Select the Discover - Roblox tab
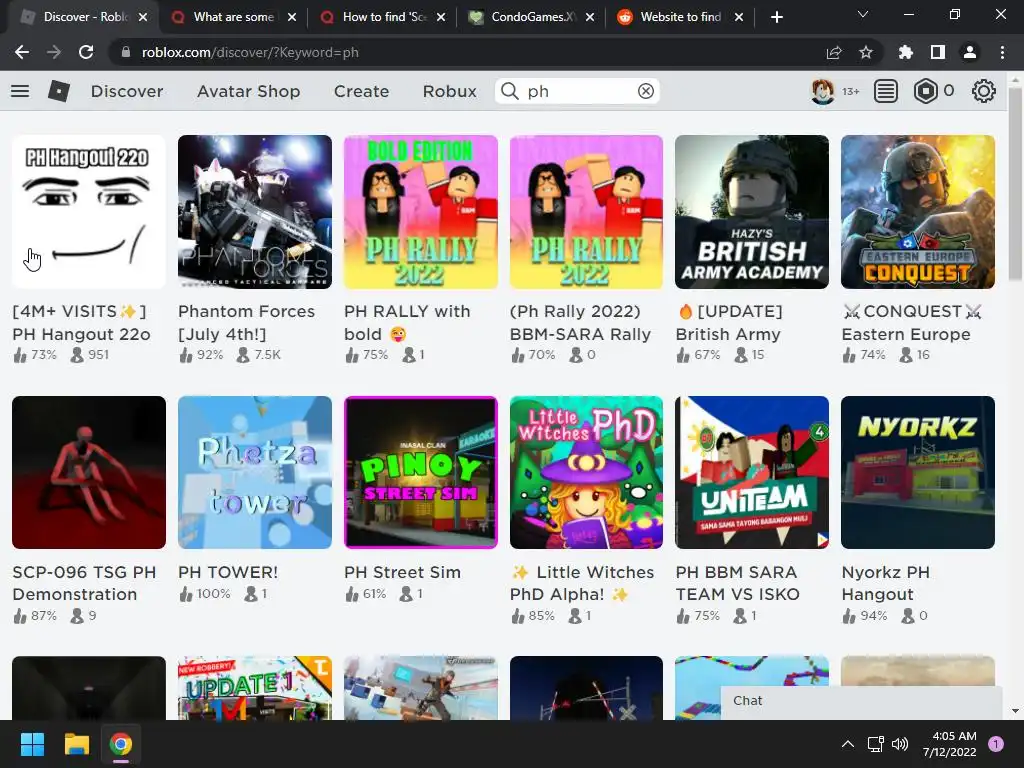The width and height of the screenshot is (1024, 768). 85,17
